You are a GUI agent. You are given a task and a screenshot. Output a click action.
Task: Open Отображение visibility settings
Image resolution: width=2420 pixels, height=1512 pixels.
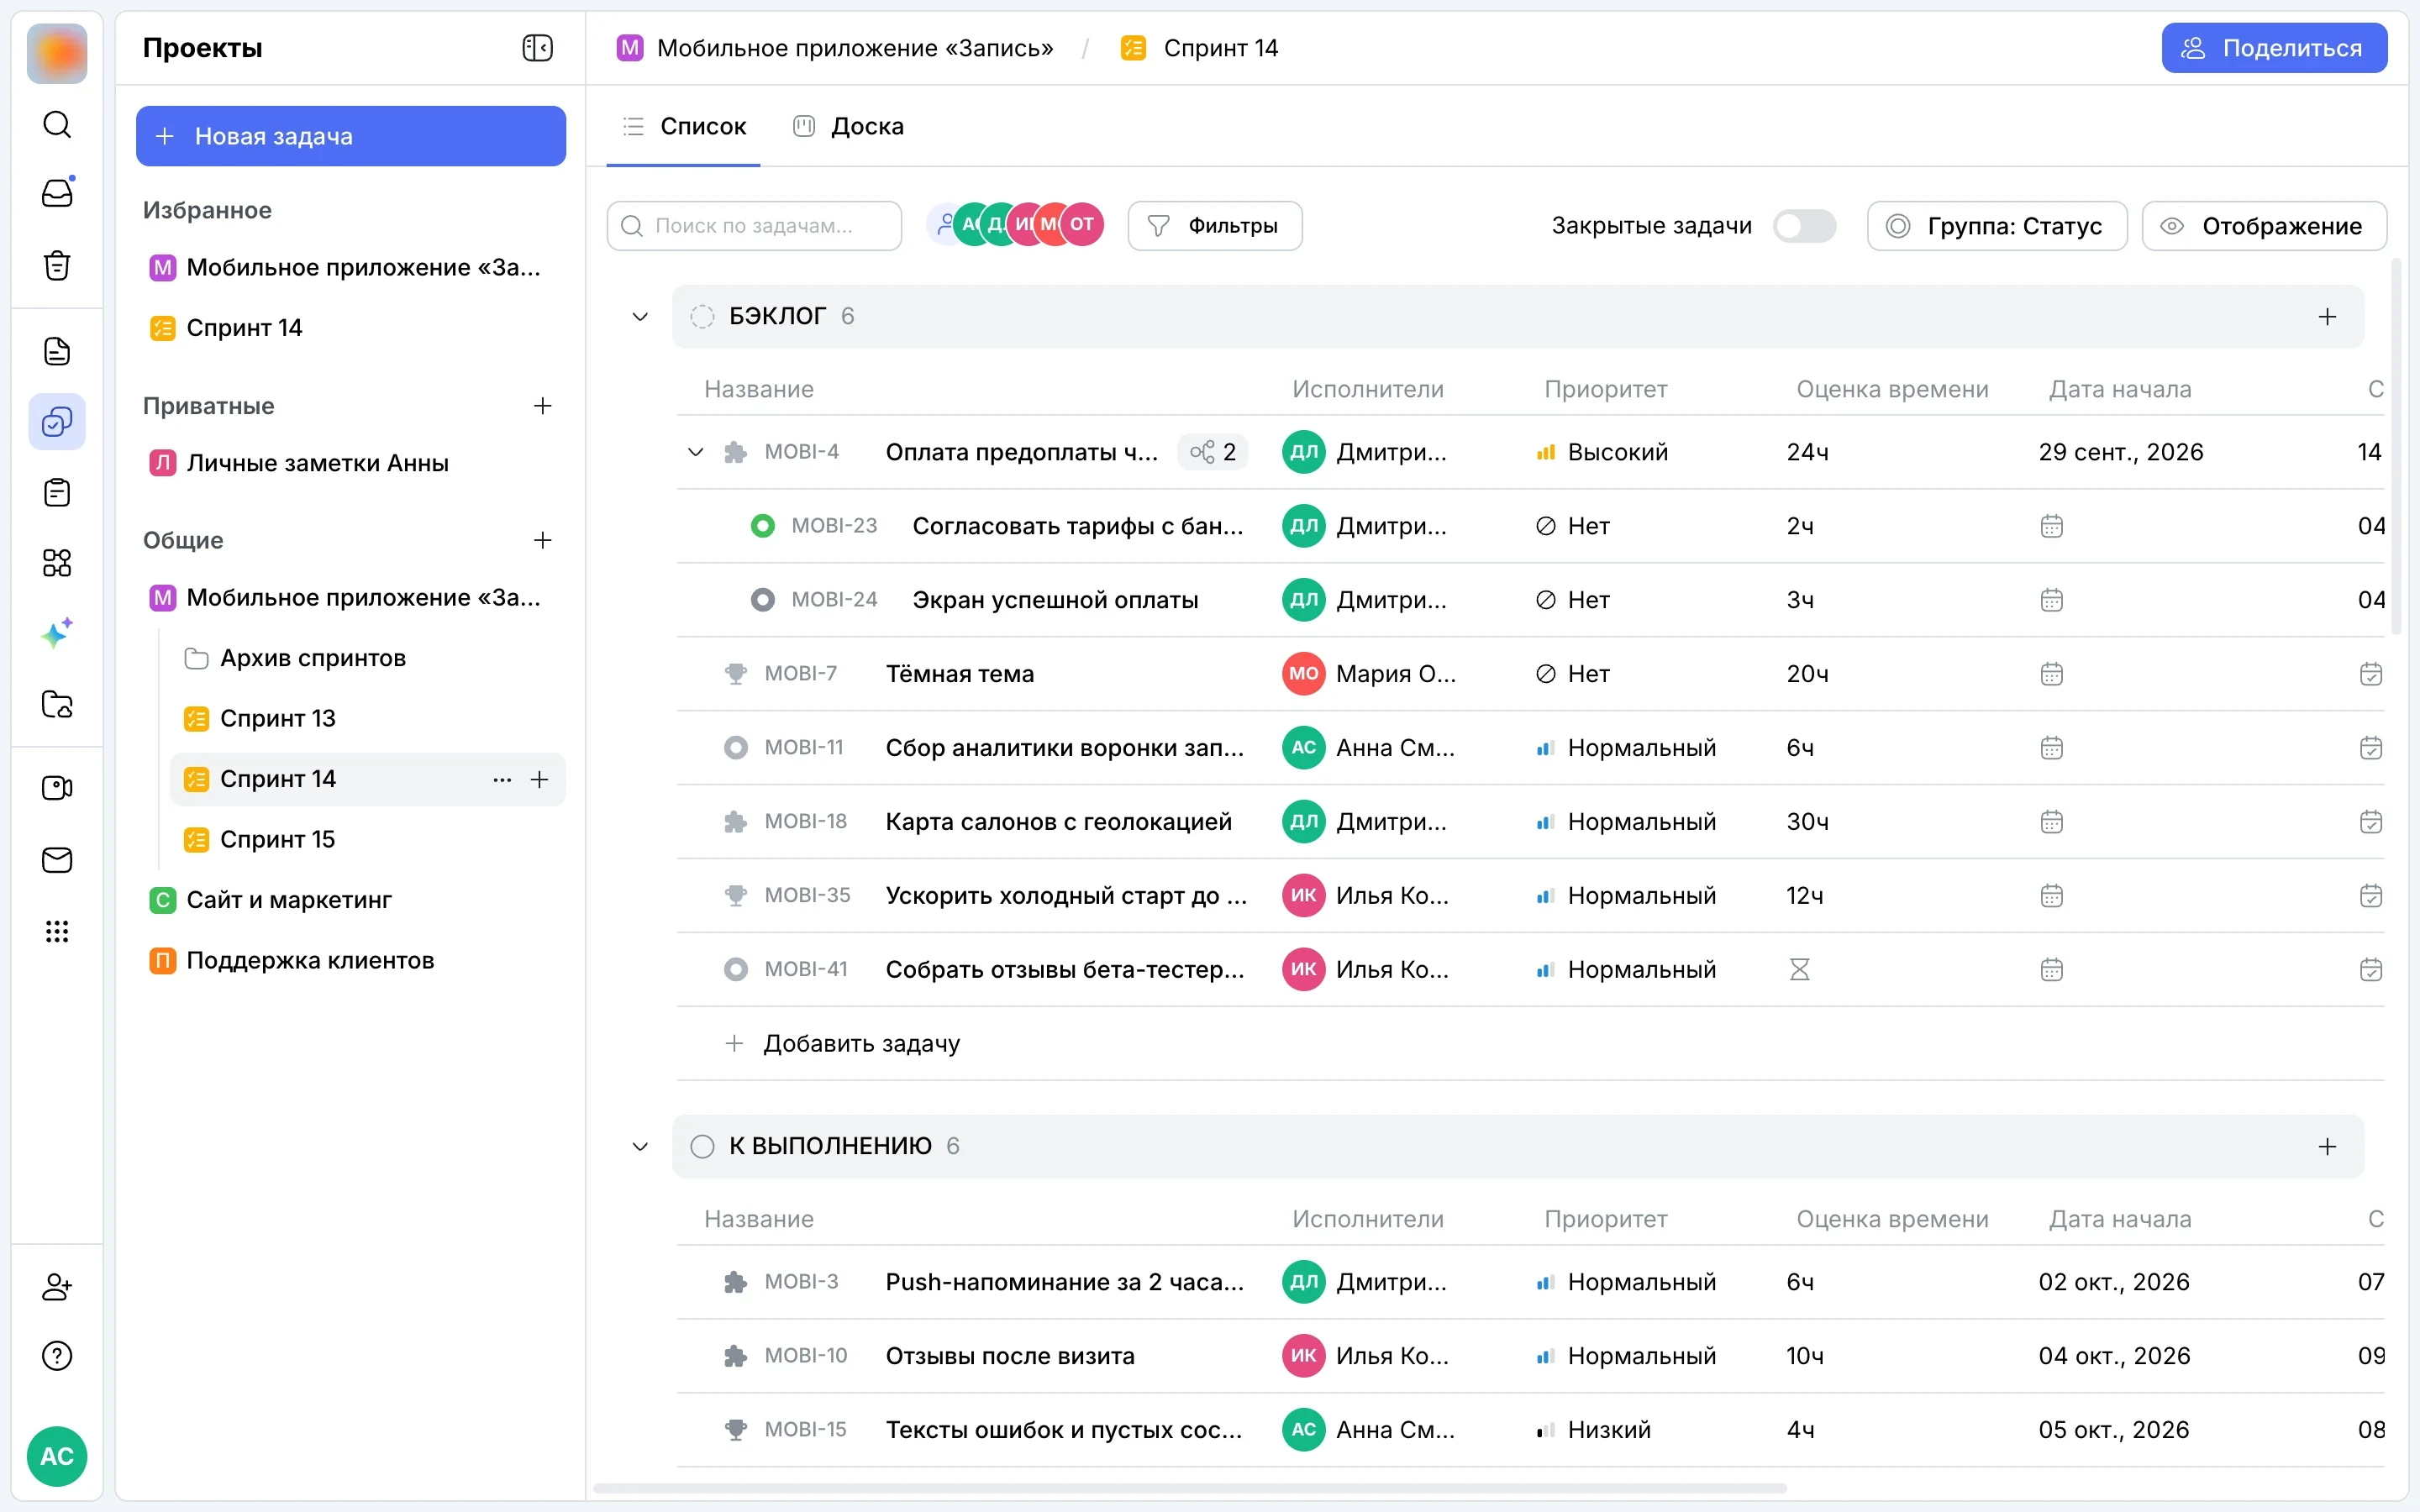pos(2264,226)
